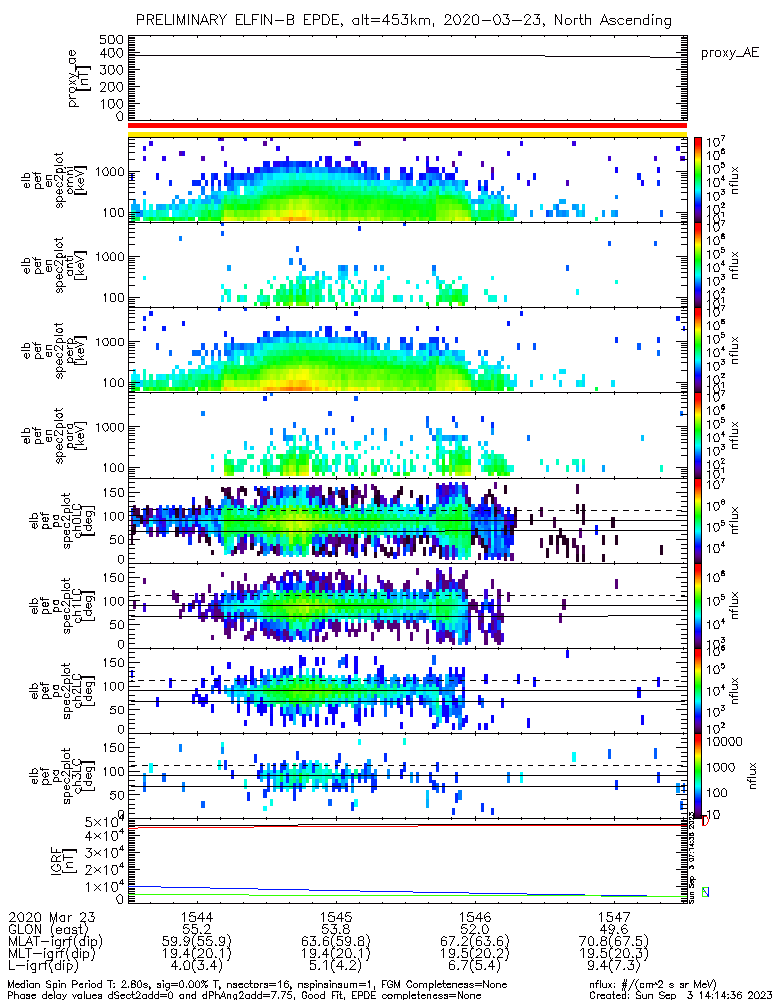The image size is (775, 1000).
Task: Click the black proxy_ae line plot panel
Action: [x=408, y=78]
